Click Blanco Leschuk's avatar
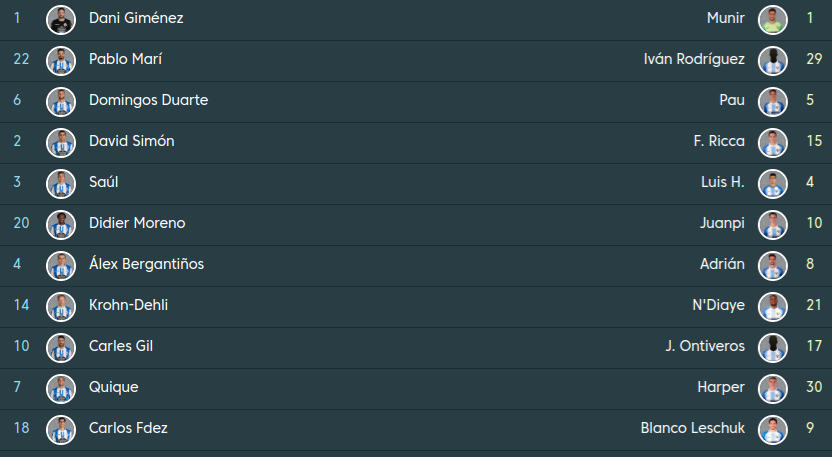Viewport: 832px width, 457px height. point(772,429)
